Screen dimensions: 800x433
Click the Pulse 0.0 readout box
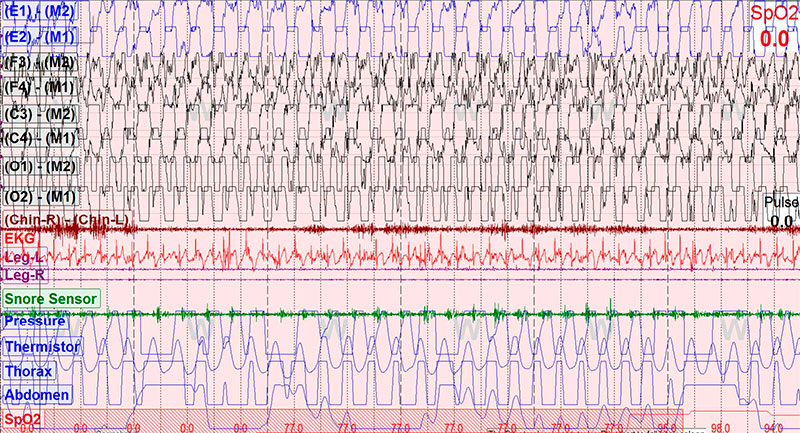pos(781,211)
